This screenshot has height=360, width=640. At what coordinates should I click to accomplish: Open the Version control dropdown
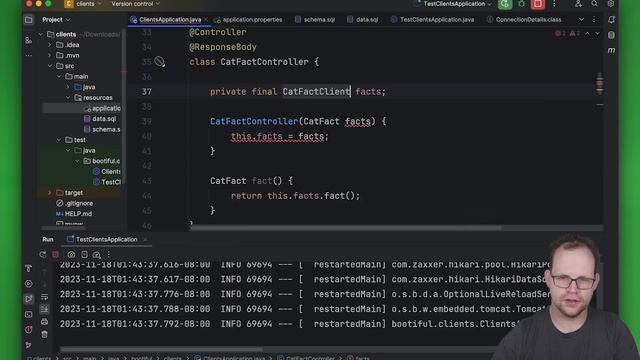(x=136, y=4)
